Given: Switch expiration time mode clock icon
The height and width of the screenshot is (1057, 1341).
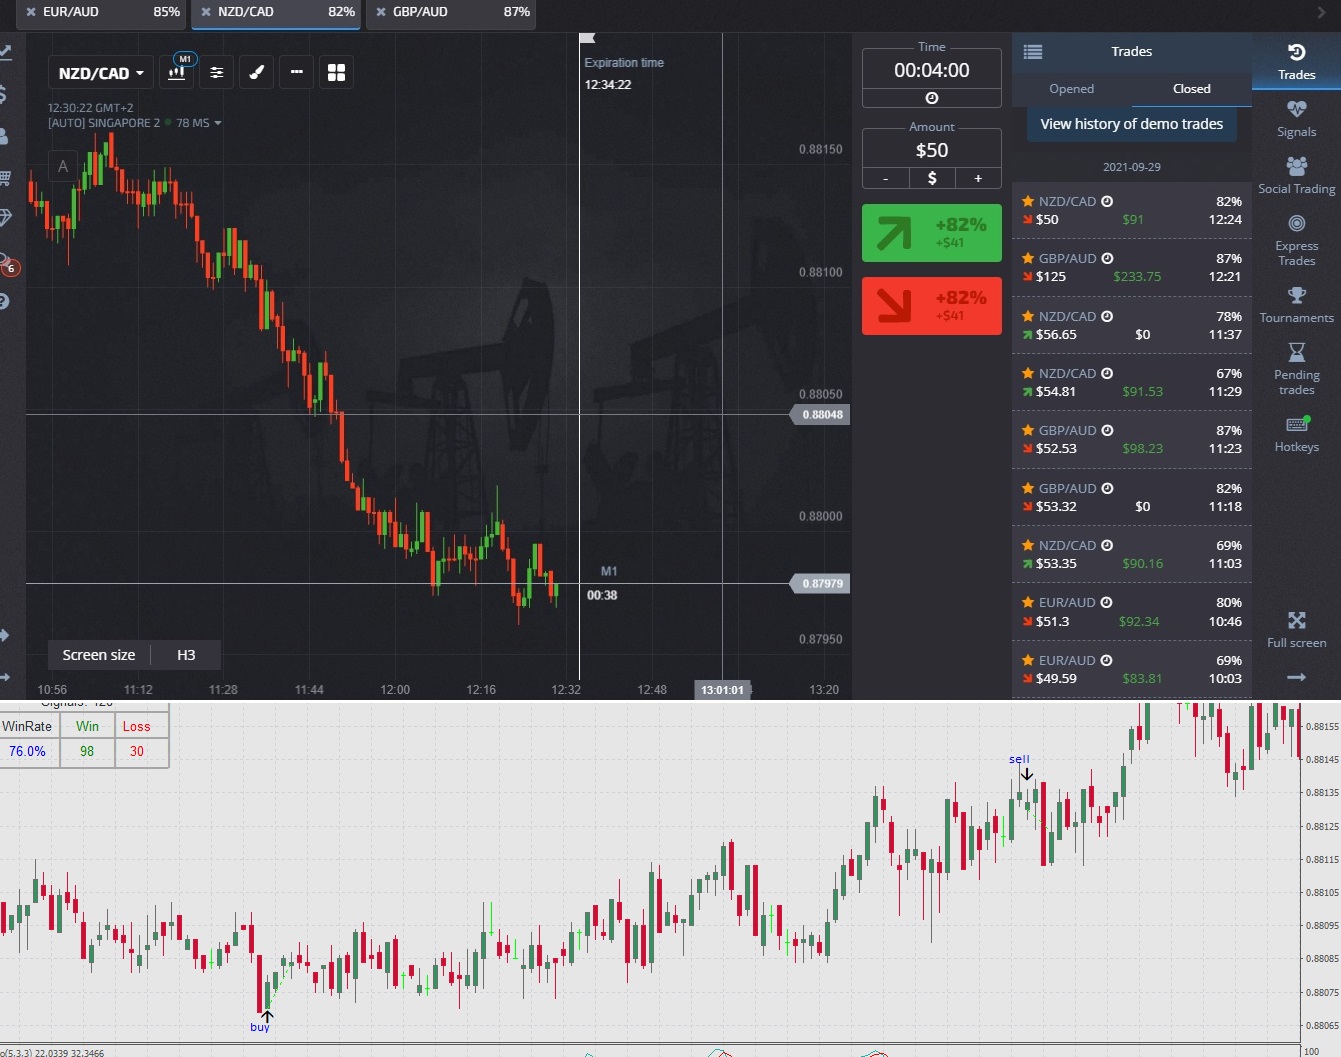Looking at the screenshot, I should [932, 98].
